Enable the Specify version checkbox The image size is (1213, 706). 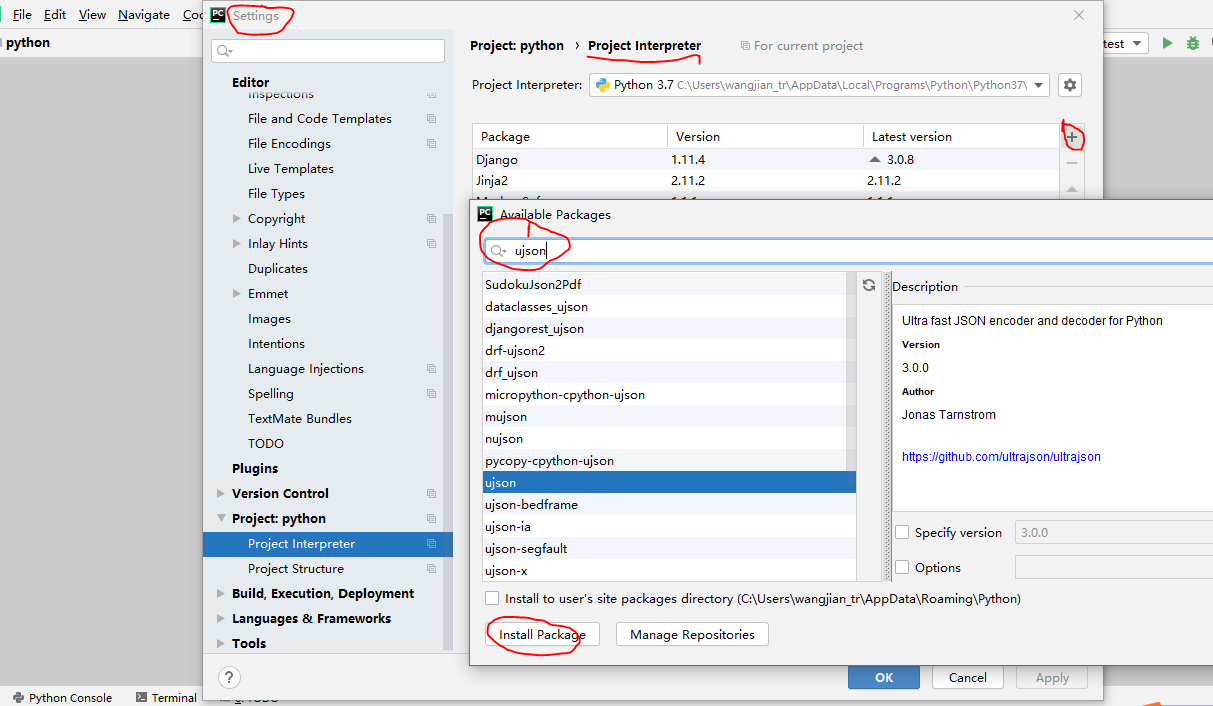(902, 533)
